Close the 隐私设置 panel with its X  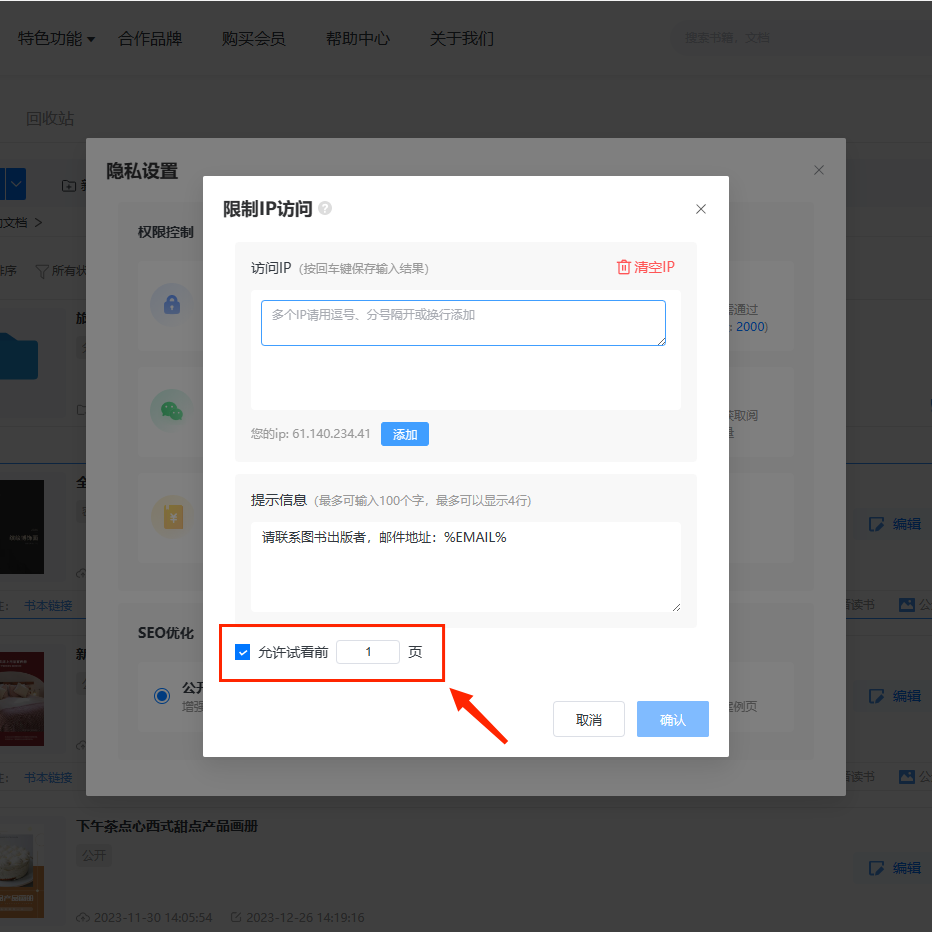point(819,170)
